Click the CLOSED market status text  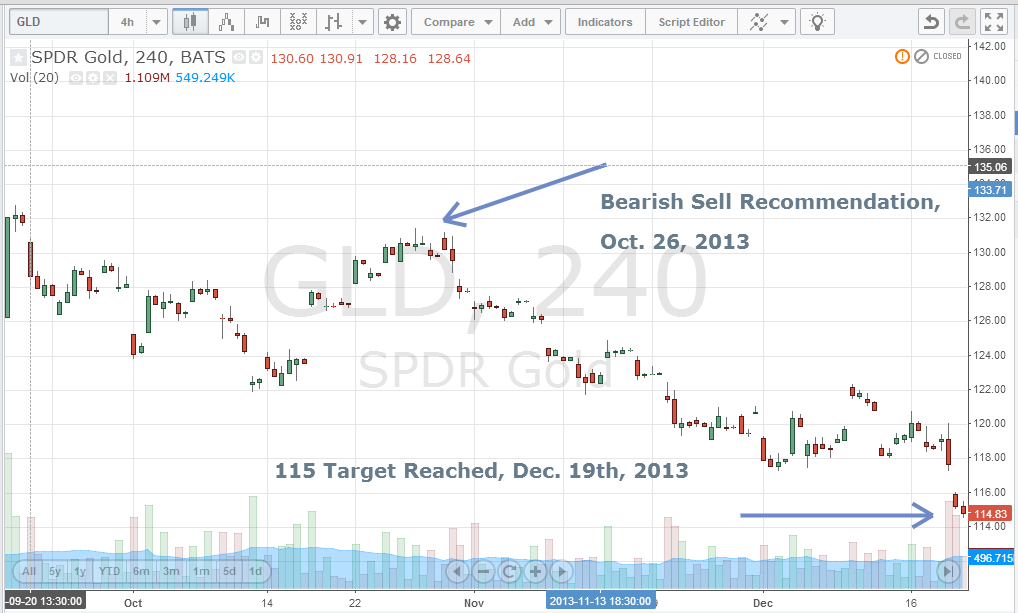[947, 56]
